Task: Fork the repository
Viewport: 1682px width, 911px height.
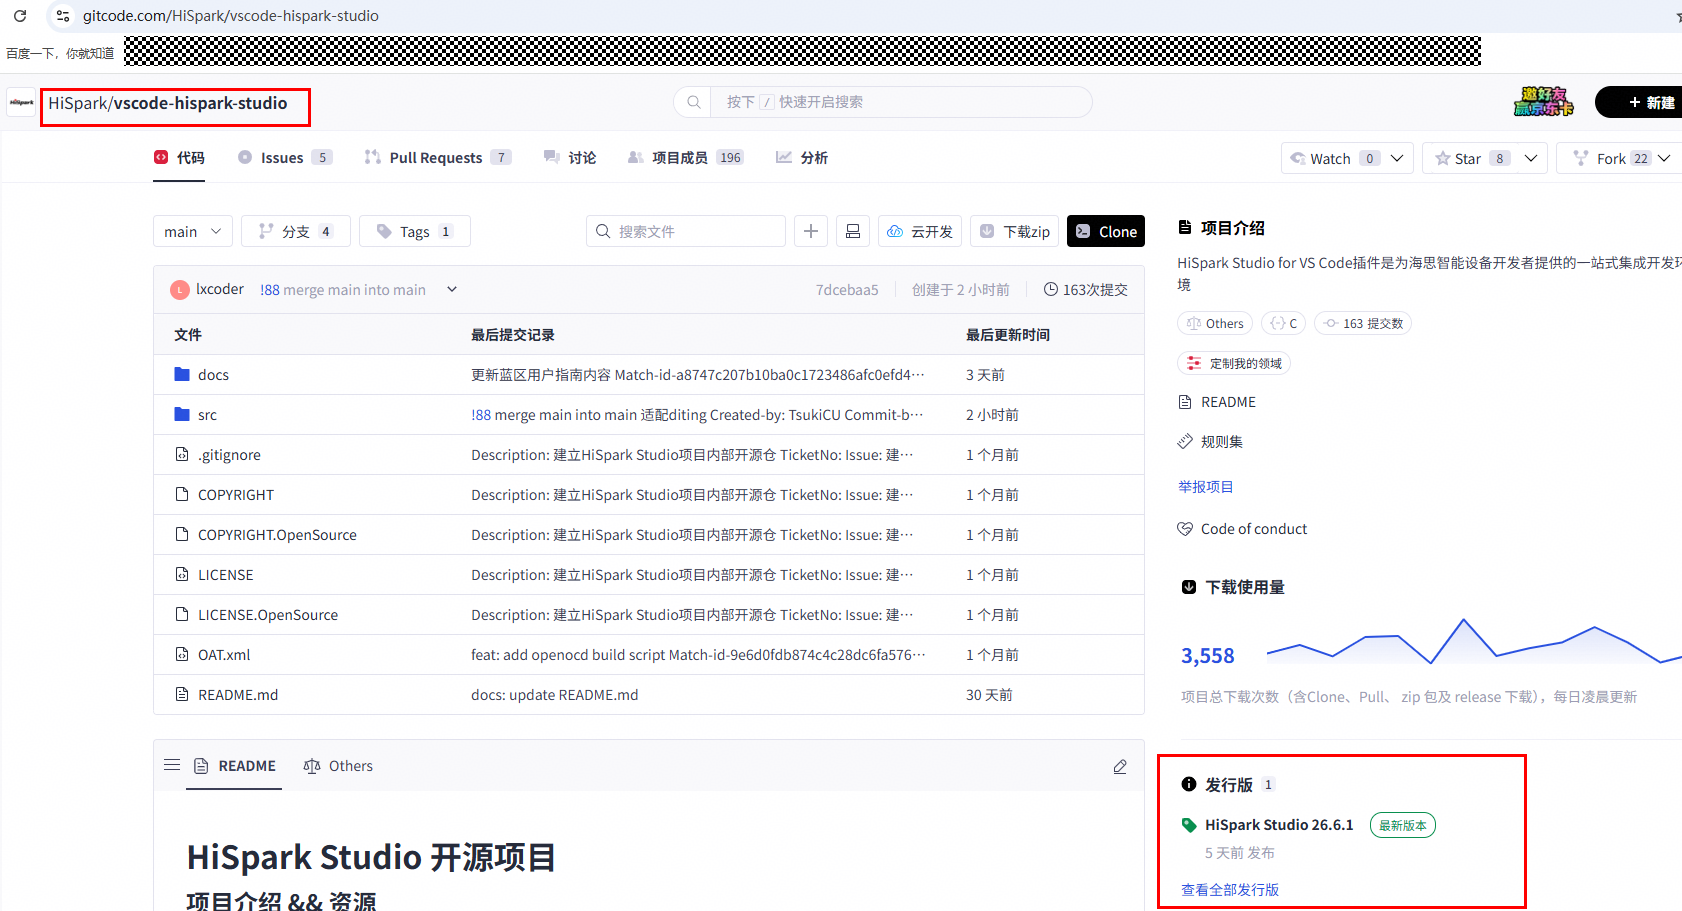Action: click(x=1611, y=158)
